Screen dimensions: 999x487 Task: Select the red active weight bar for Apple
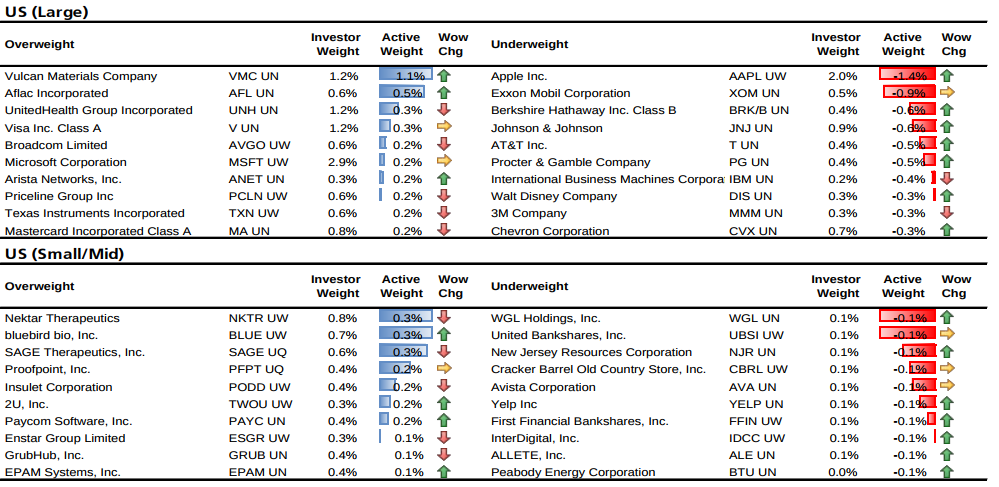(907, 76)
